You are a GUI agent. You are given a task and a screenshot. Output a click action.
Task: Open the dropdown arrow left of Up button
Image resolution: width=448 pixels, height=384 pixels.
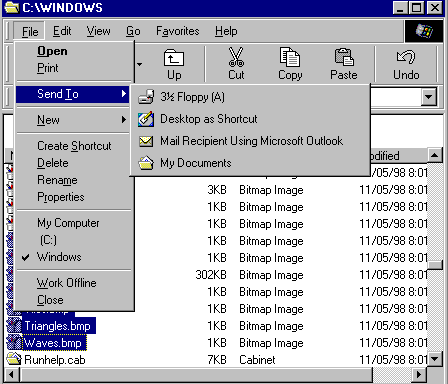tap(139, 64)
